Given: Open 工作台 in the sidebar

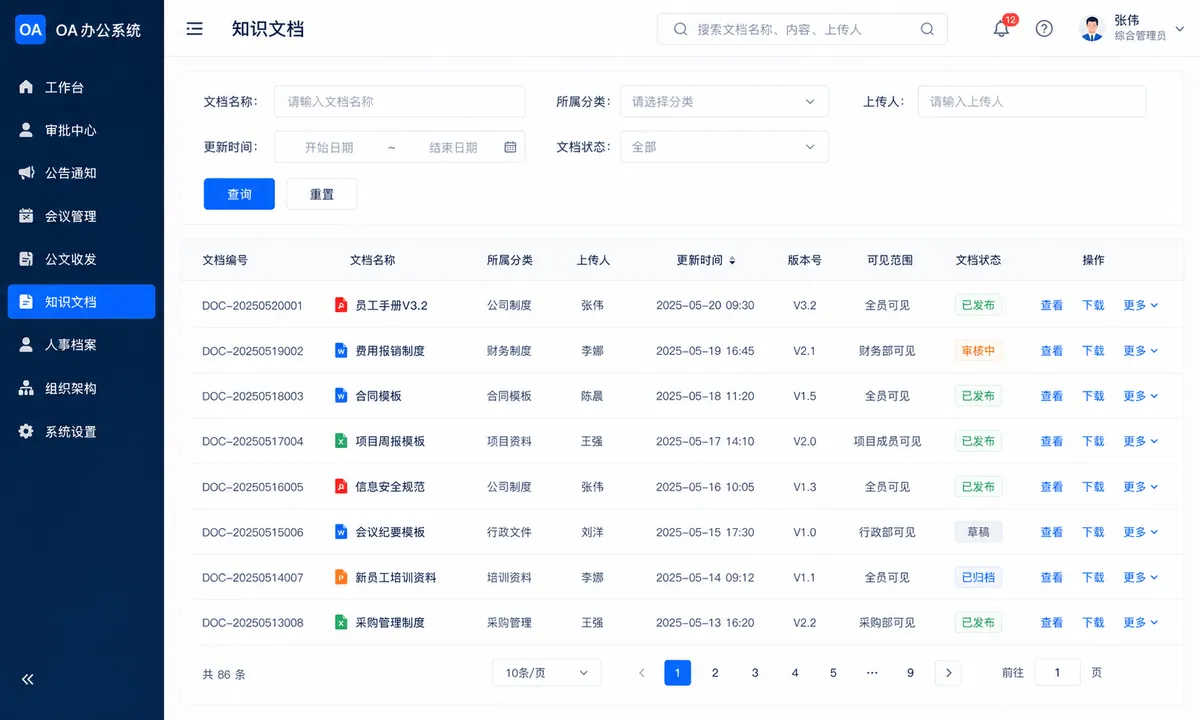Looking at the screenshot, I should 82,87.
